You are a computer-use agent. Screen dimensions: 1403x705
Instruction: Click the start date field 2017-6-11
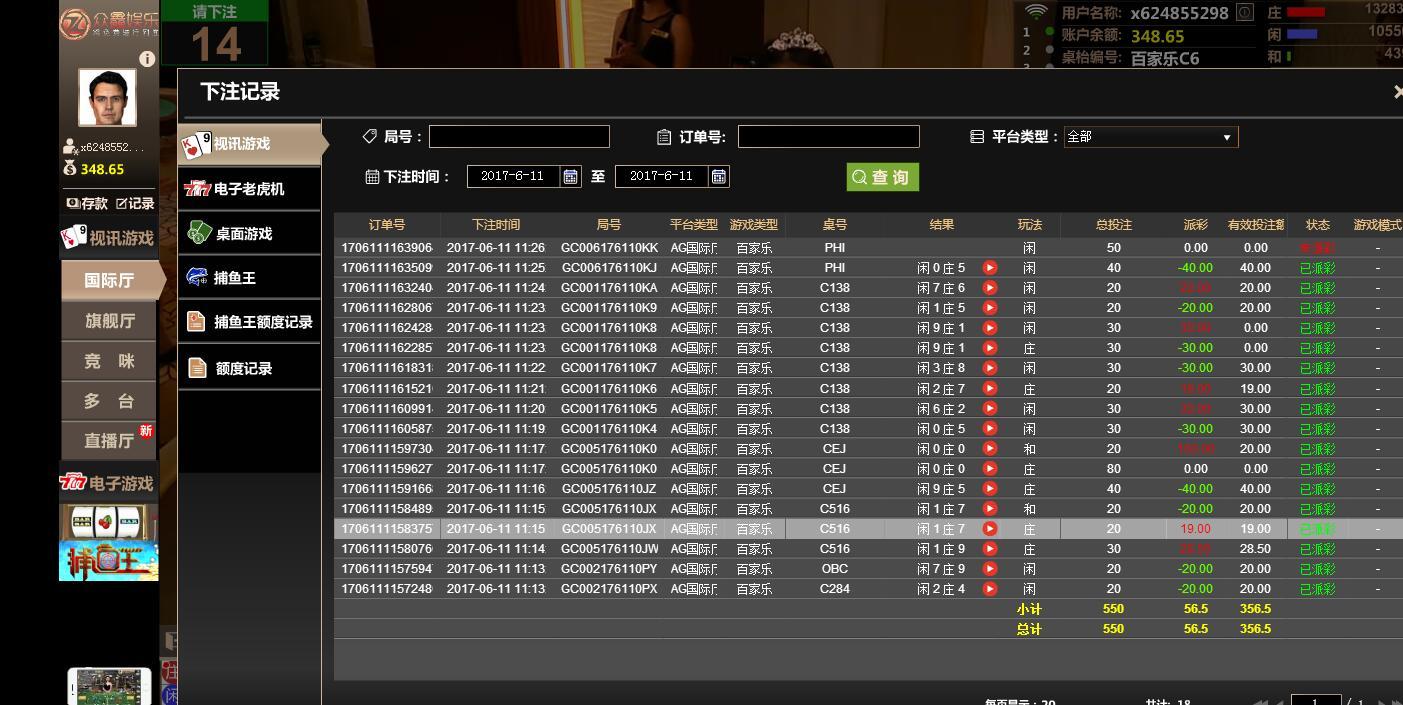pyautogui.click(x=513, y=176)
